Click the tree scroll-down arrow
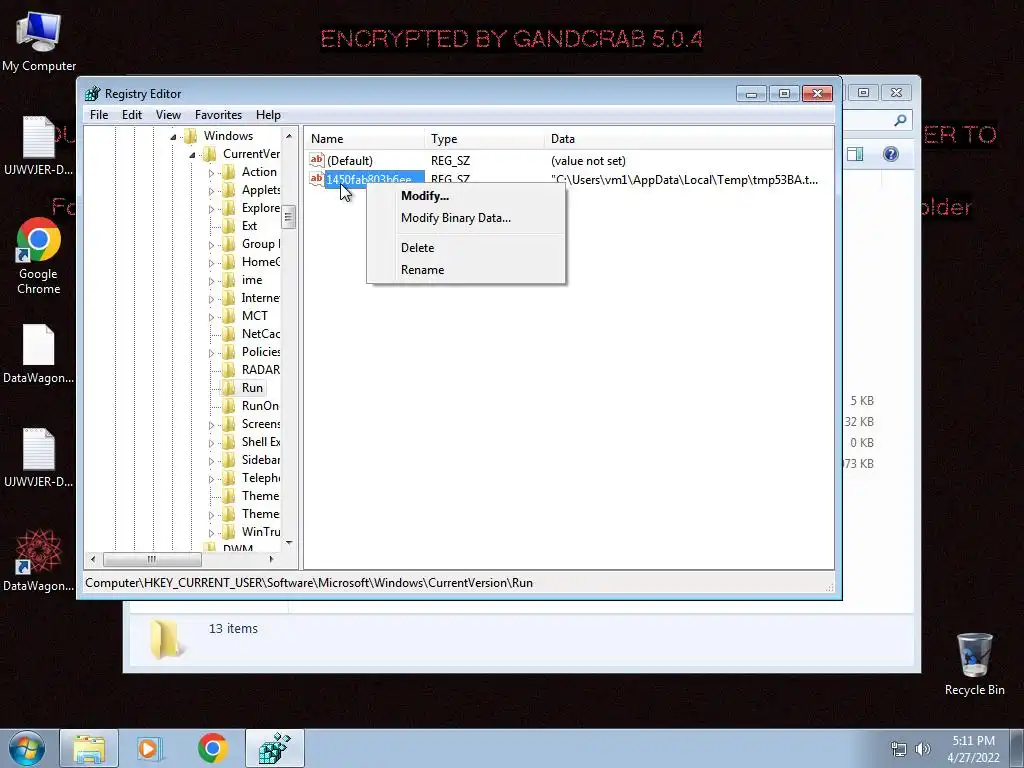This screenshot has height=768, width=1024. pos(289,543)
